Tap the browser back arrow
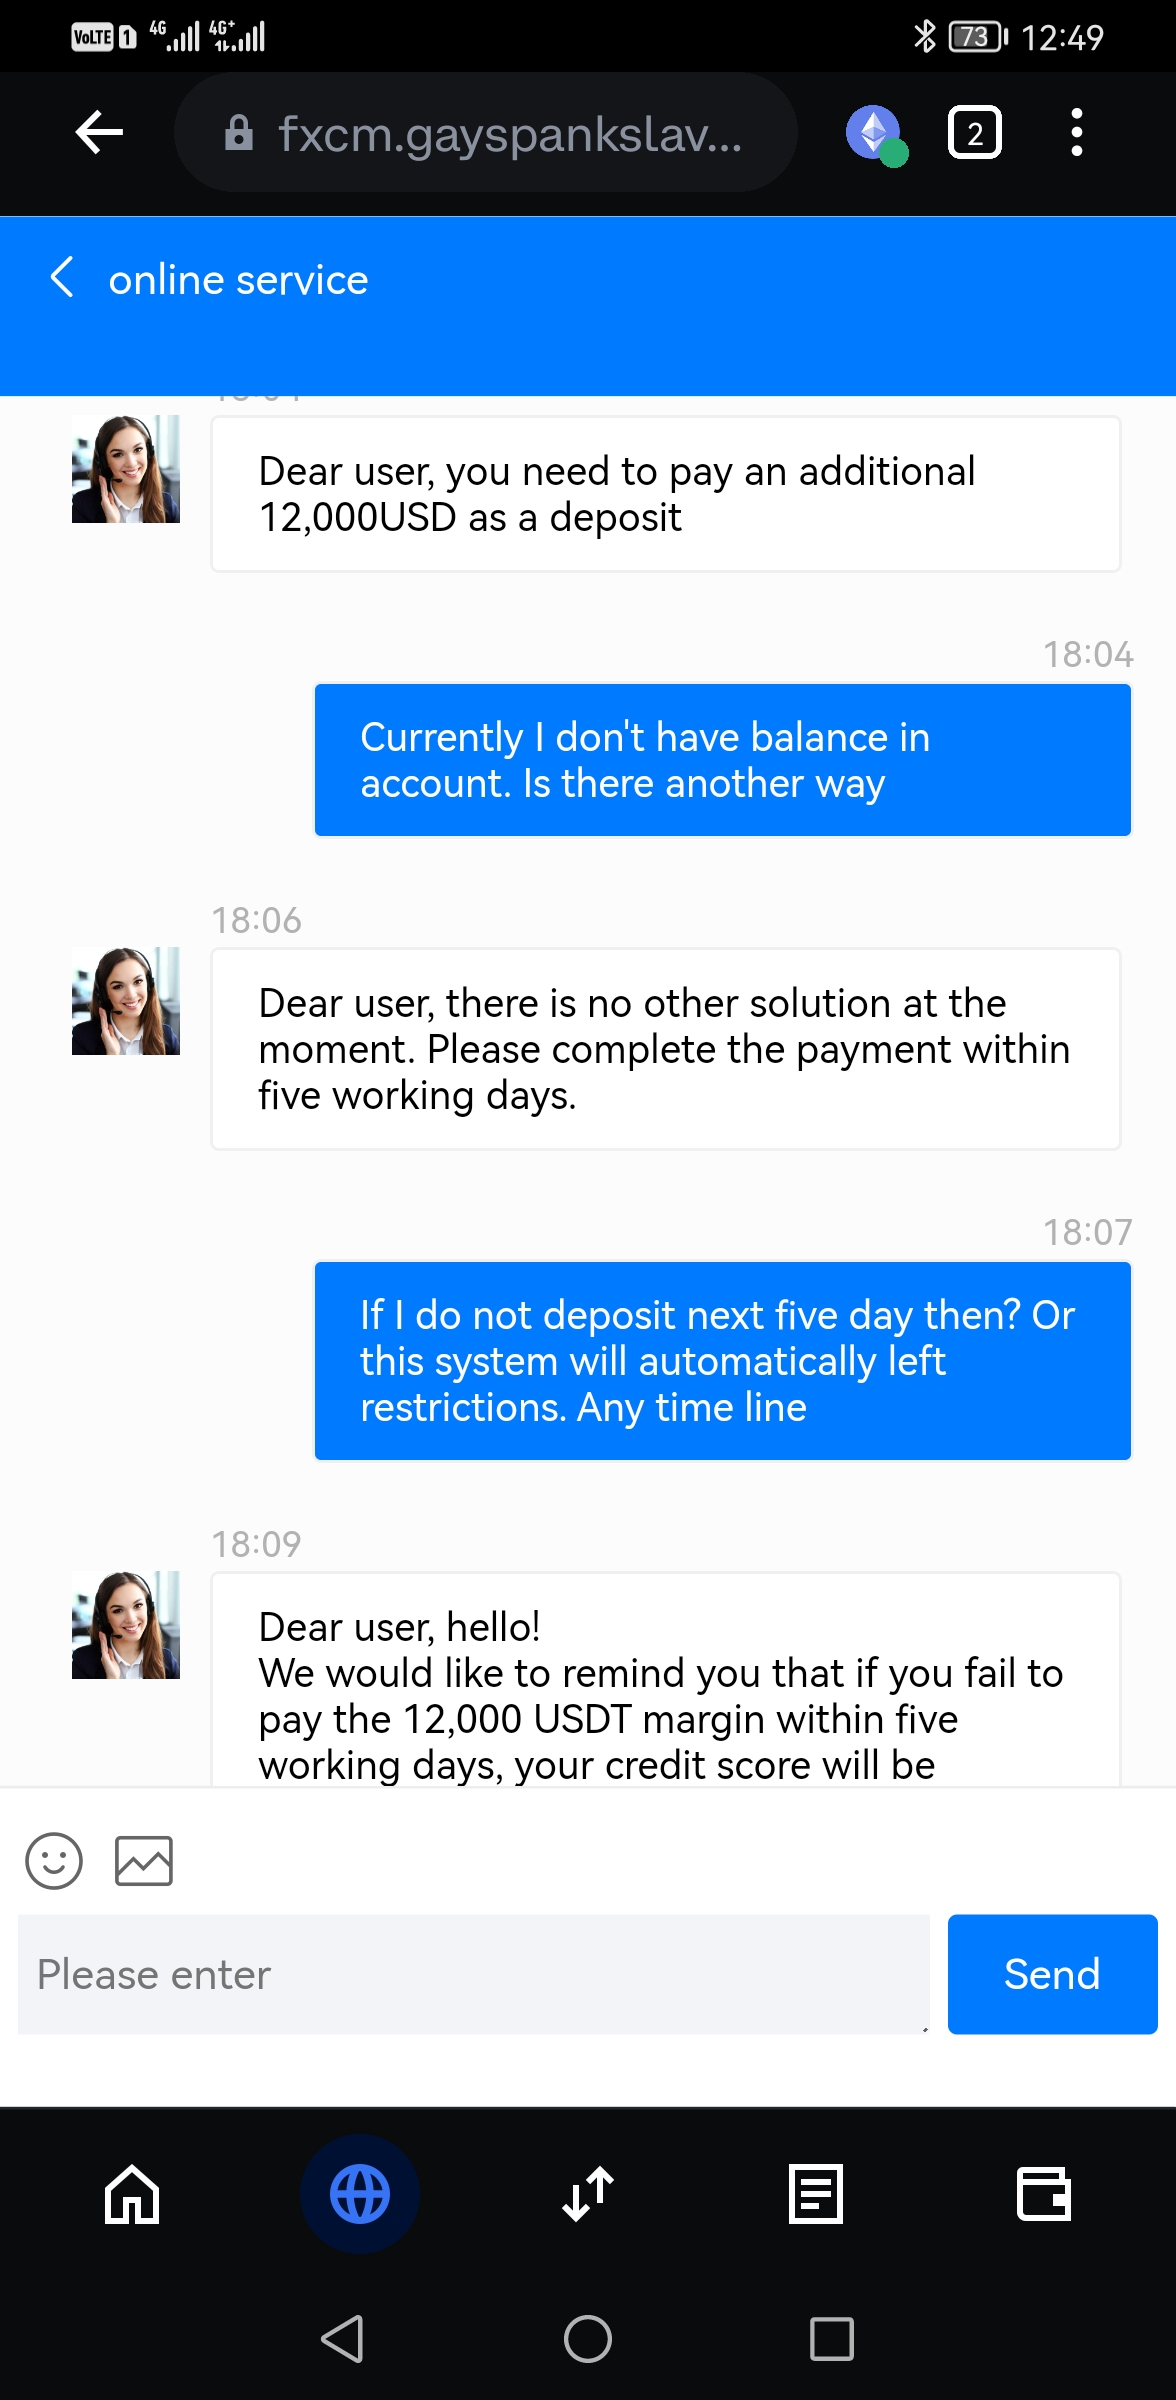 point(99,132)
